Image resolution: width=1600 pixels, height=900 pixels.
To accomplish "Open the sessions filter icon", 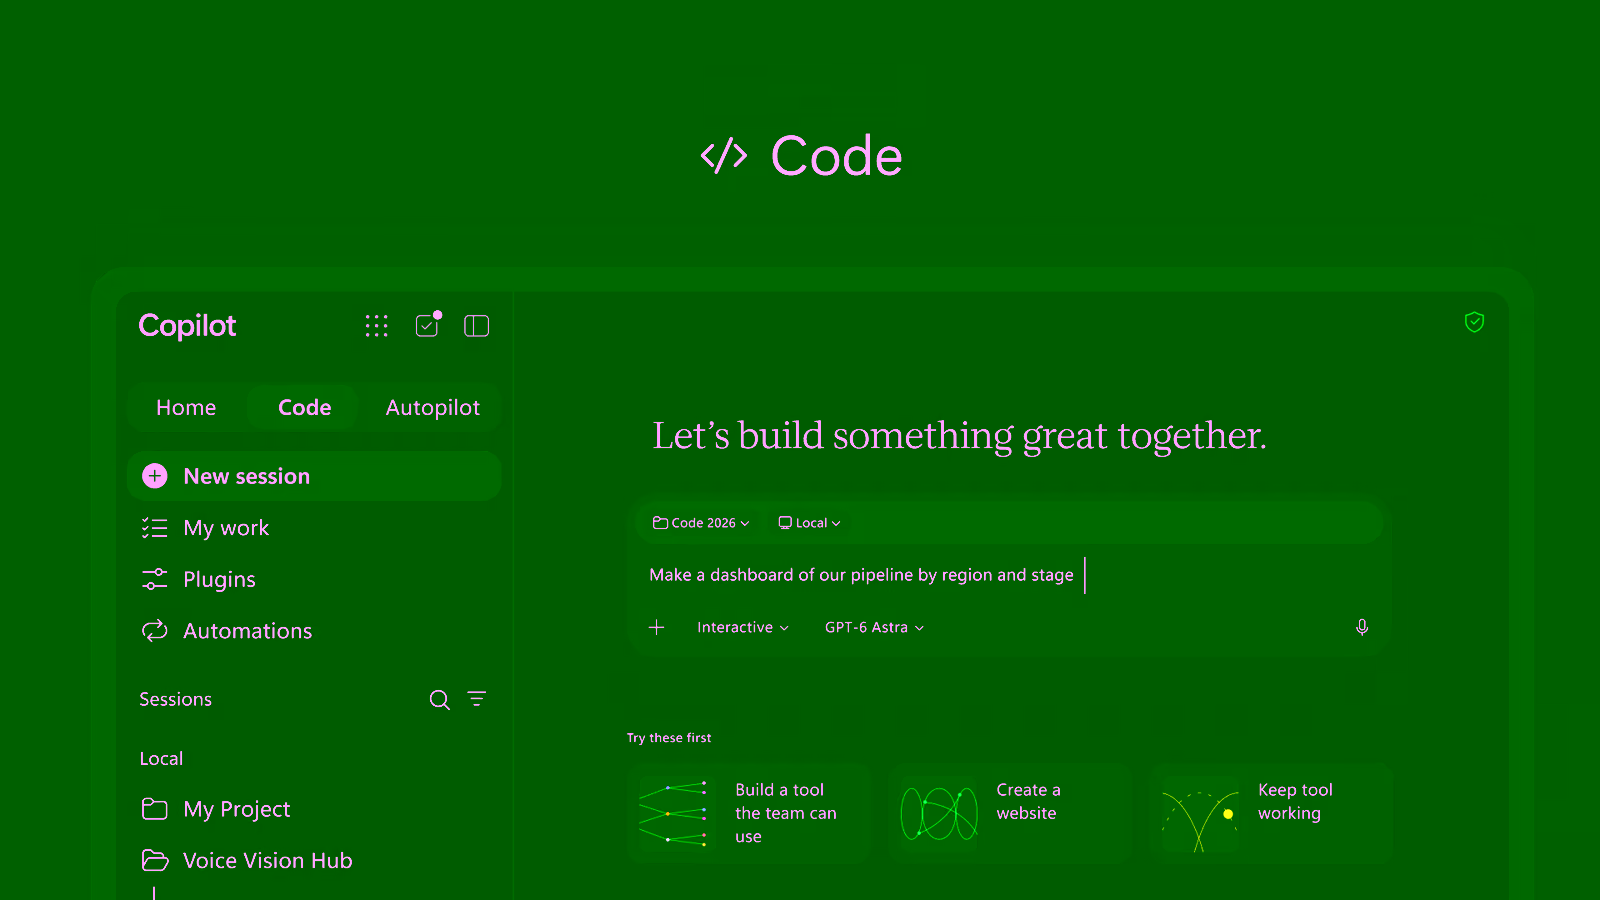I will [x=477, y=699].
